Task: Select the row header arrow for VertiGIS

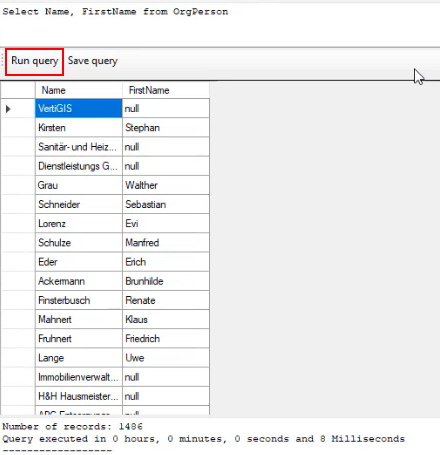Action: point(18,108)
